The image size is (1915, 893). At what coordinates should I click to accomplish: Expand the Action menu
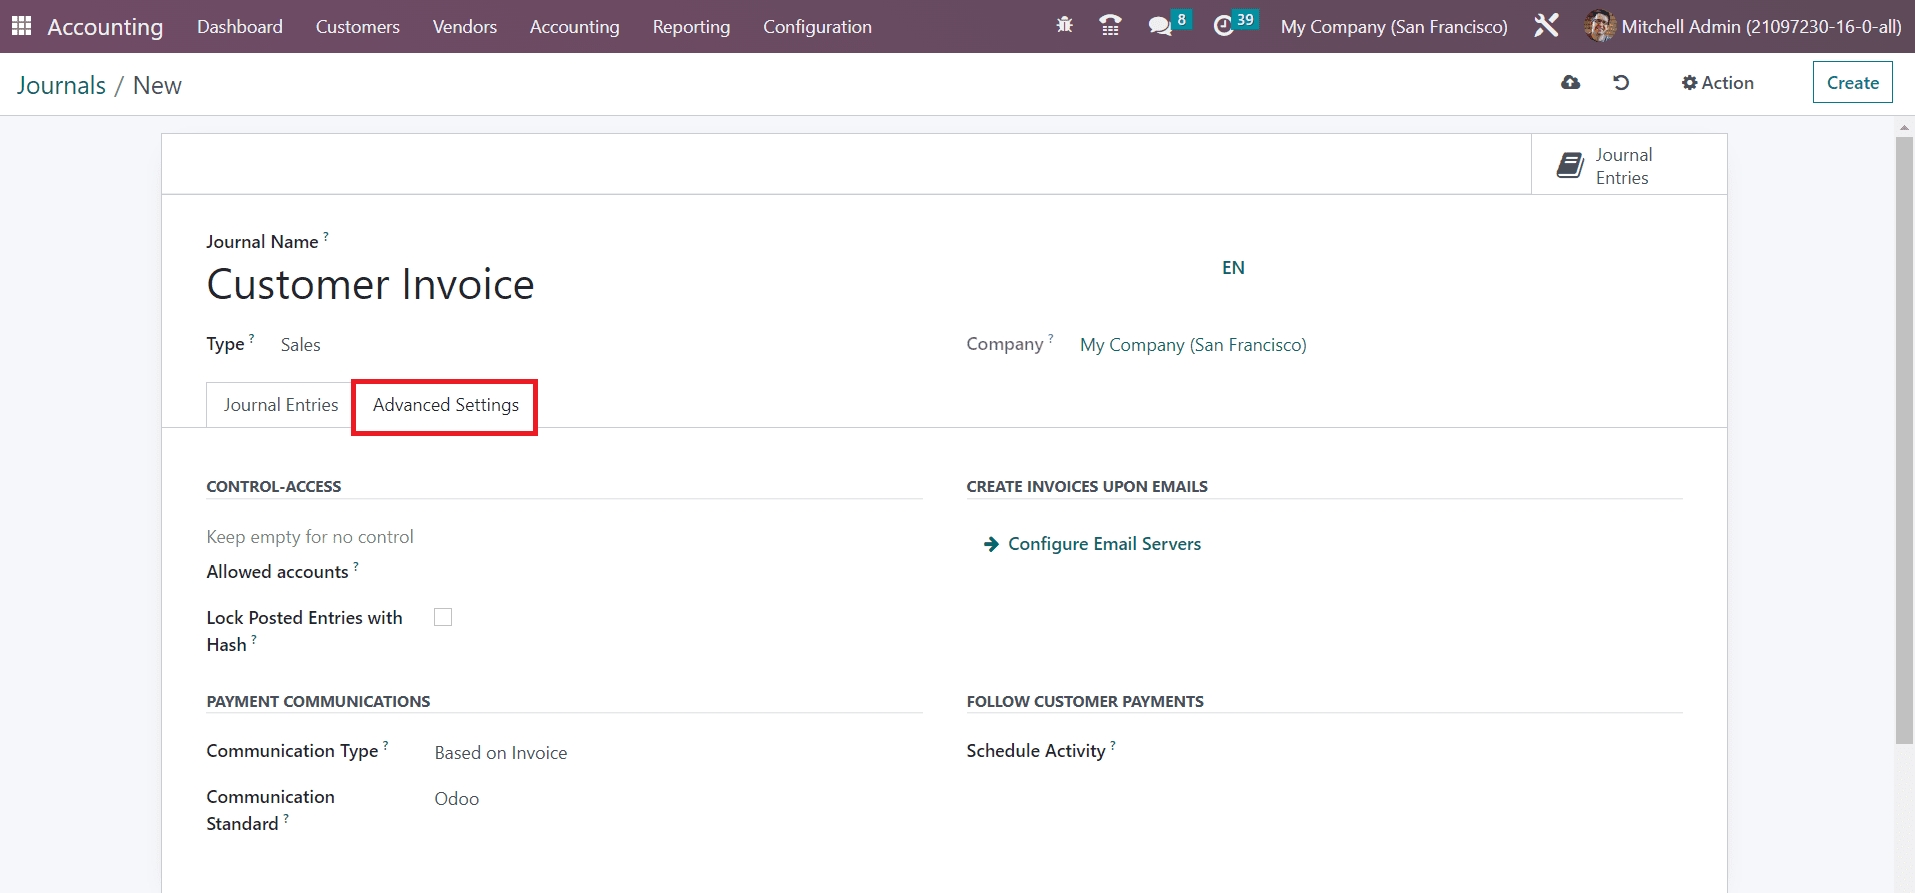[x=1717, y=83]
